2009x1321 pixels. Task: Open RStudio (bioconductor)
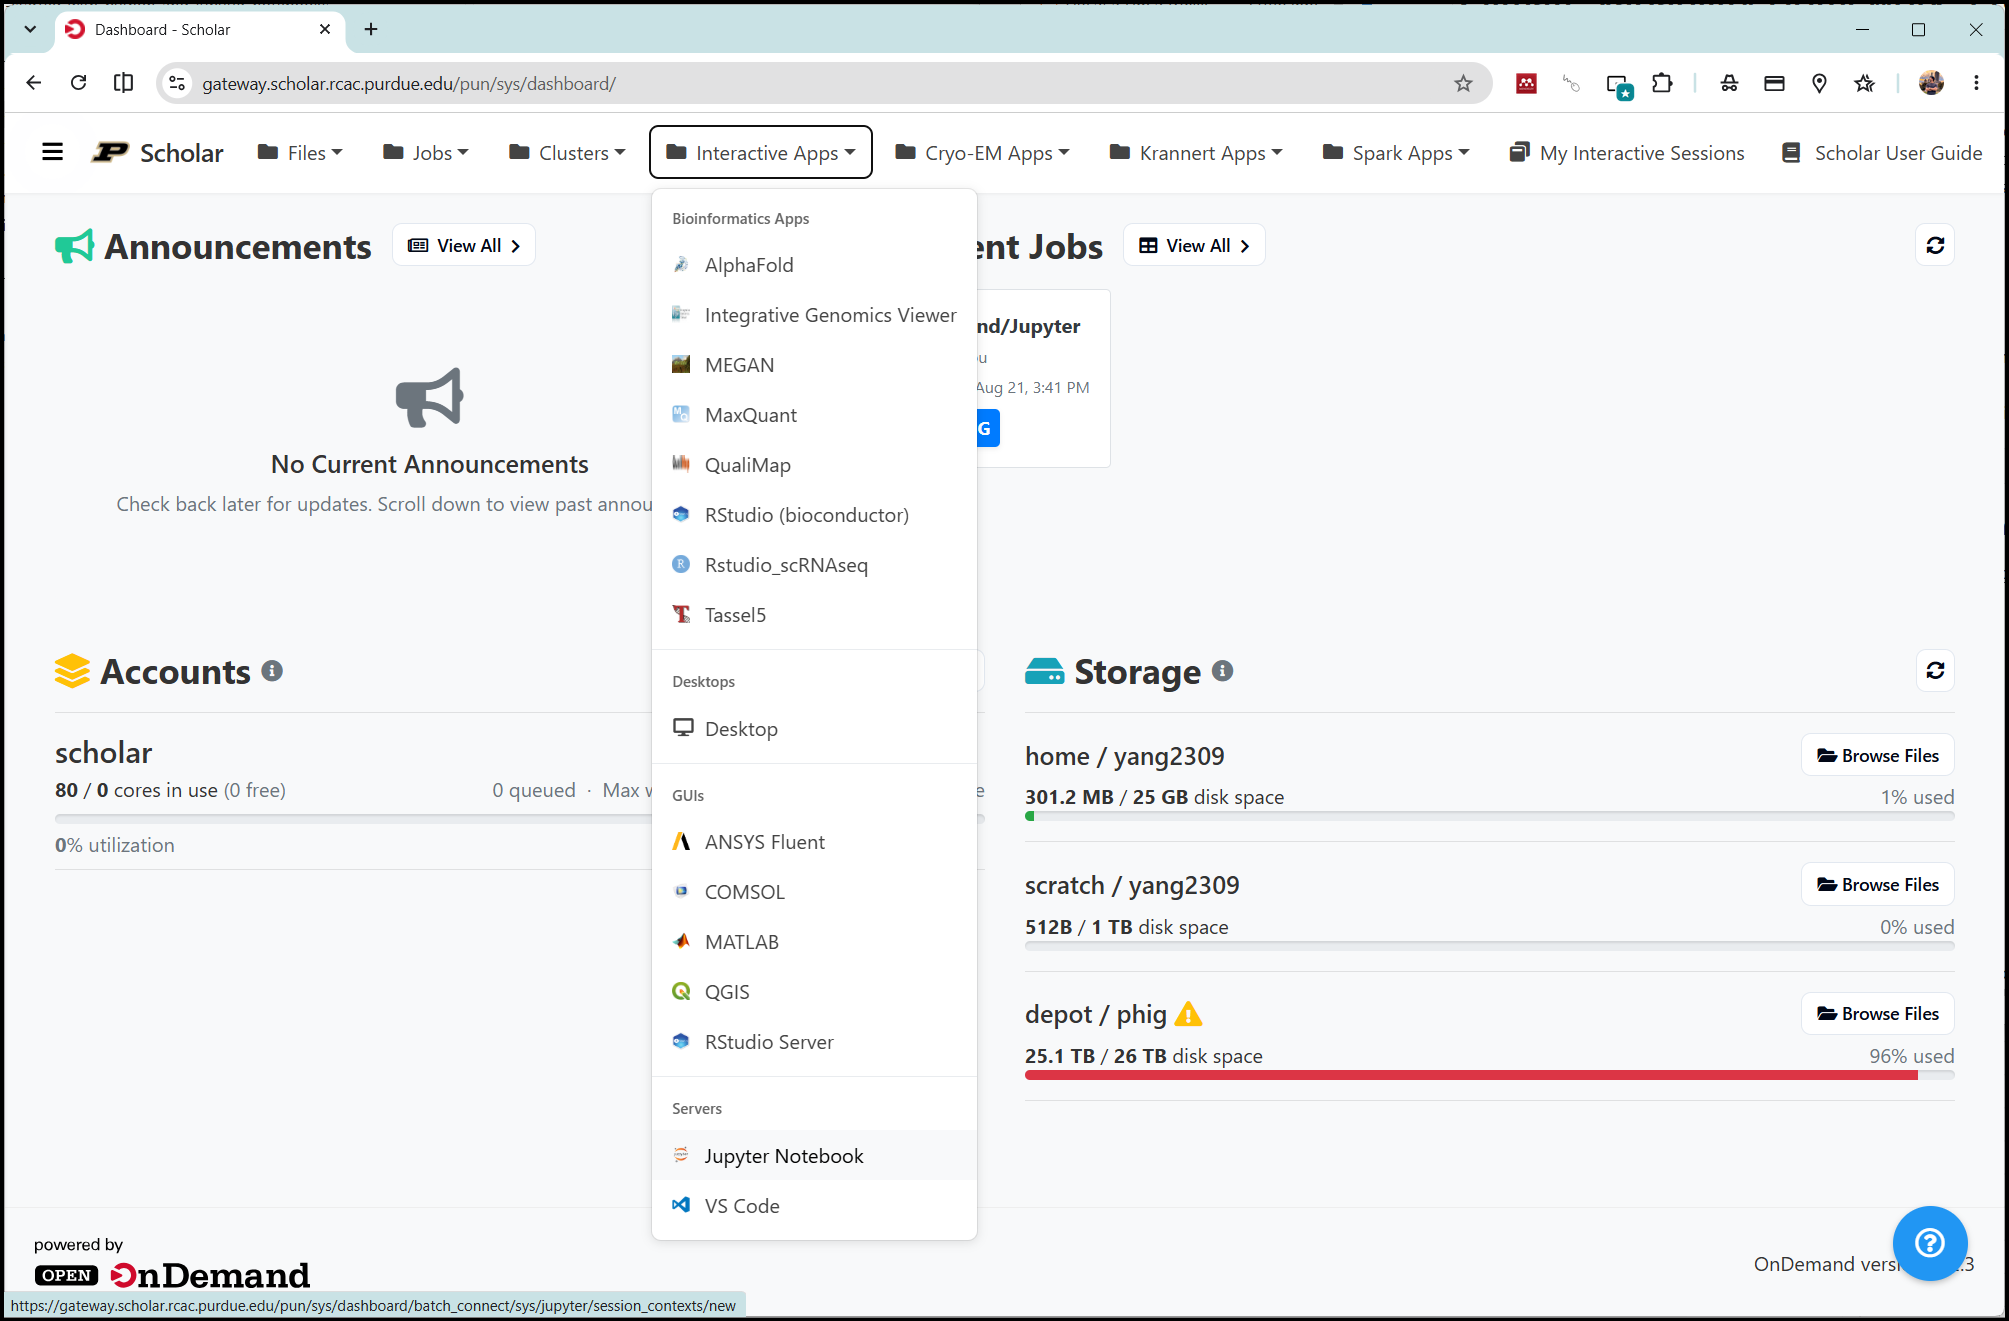click(814, 515)
